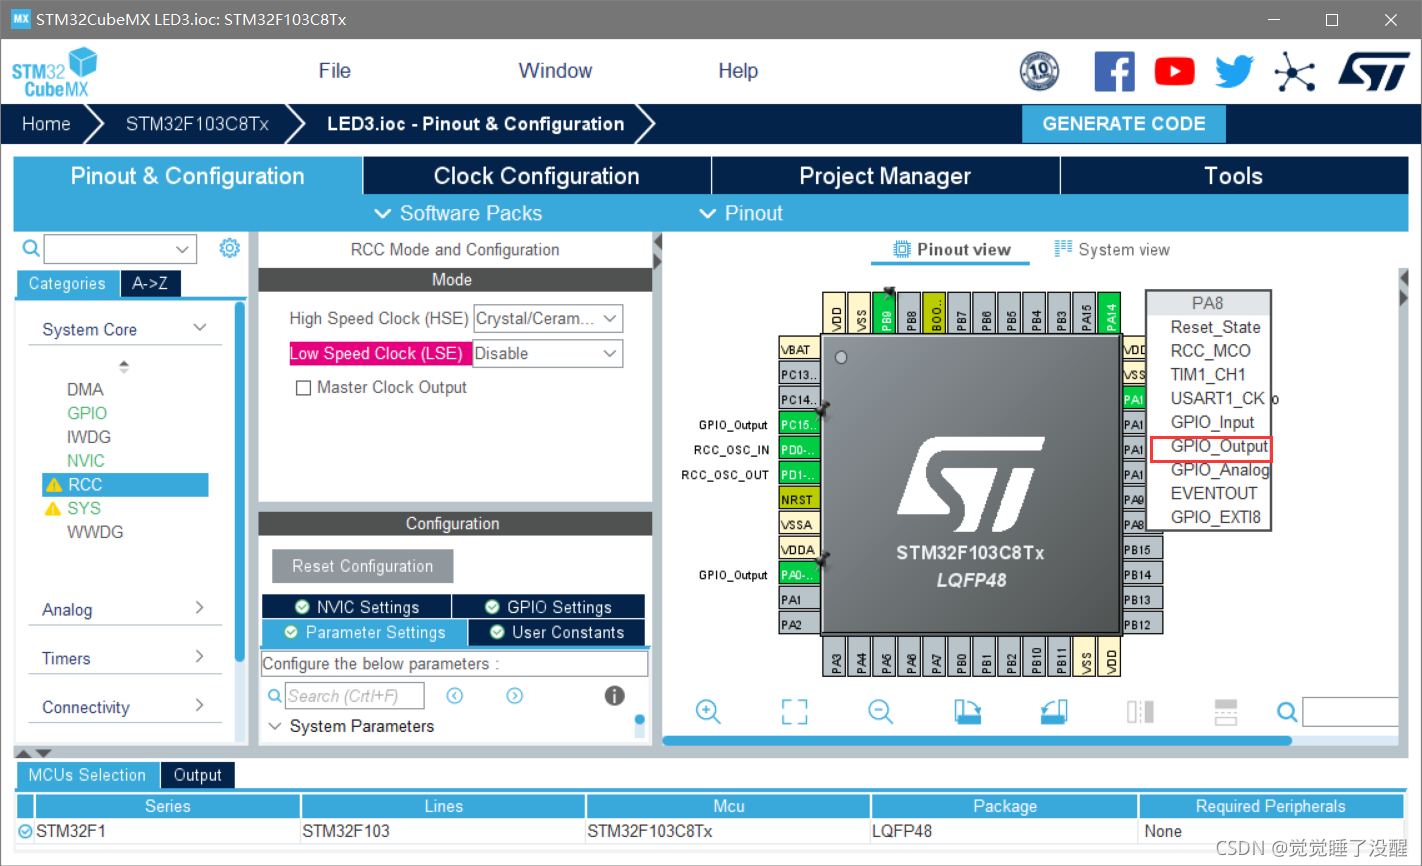Click STM32F103C8Tx in the breadcrumb
This screenshot has width=1422, height=866.
pos(197,124)
